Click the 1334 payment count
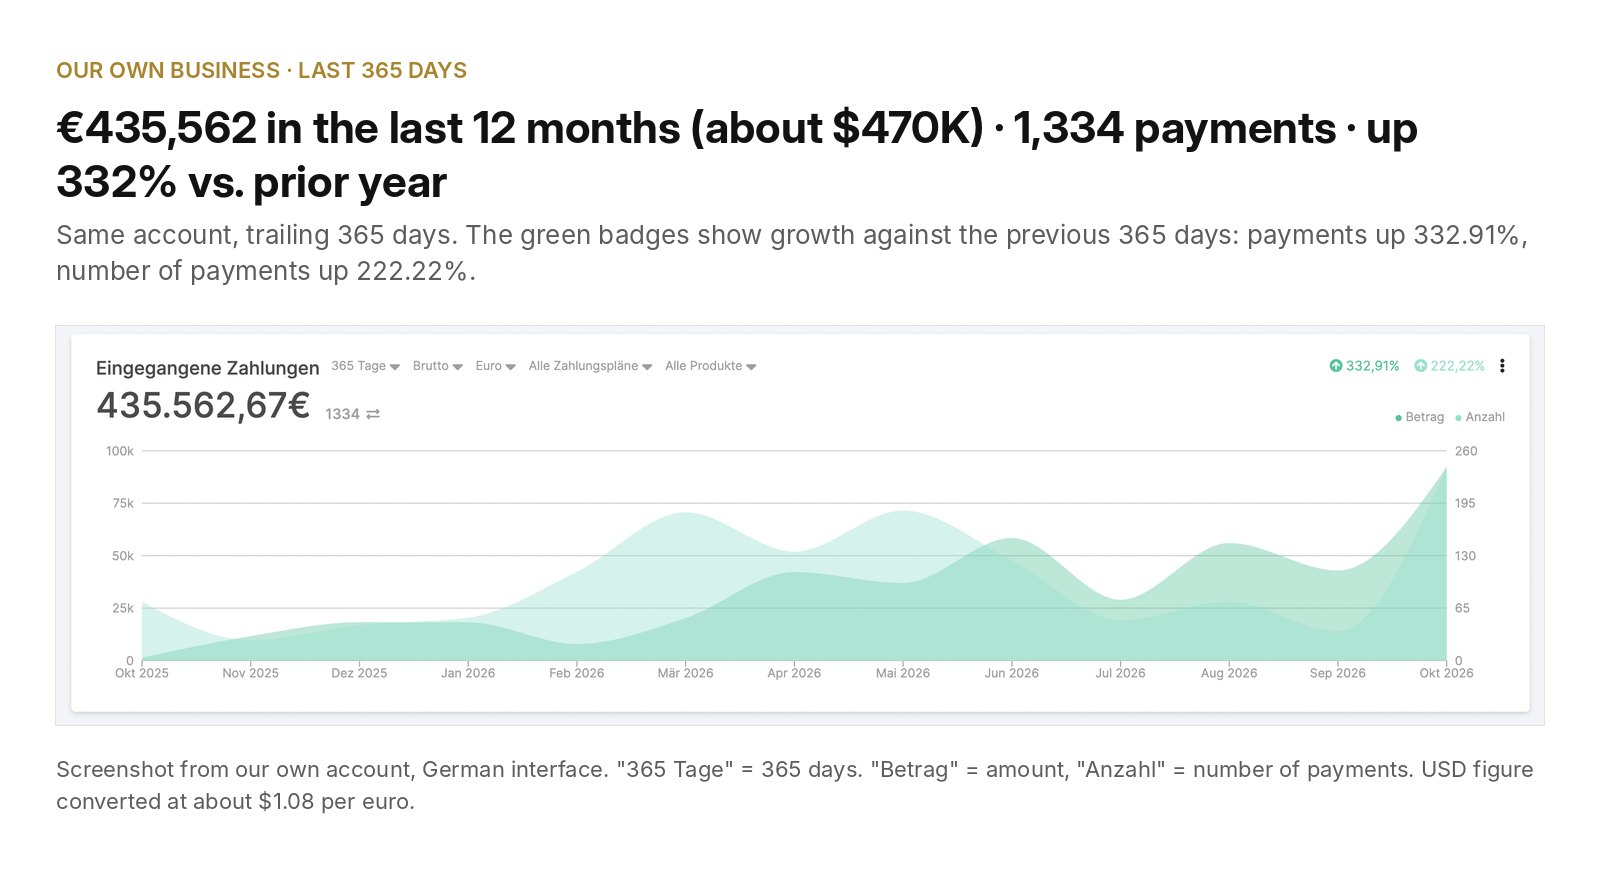Viewport: 1600px width, 875px height. pos(342,414)
